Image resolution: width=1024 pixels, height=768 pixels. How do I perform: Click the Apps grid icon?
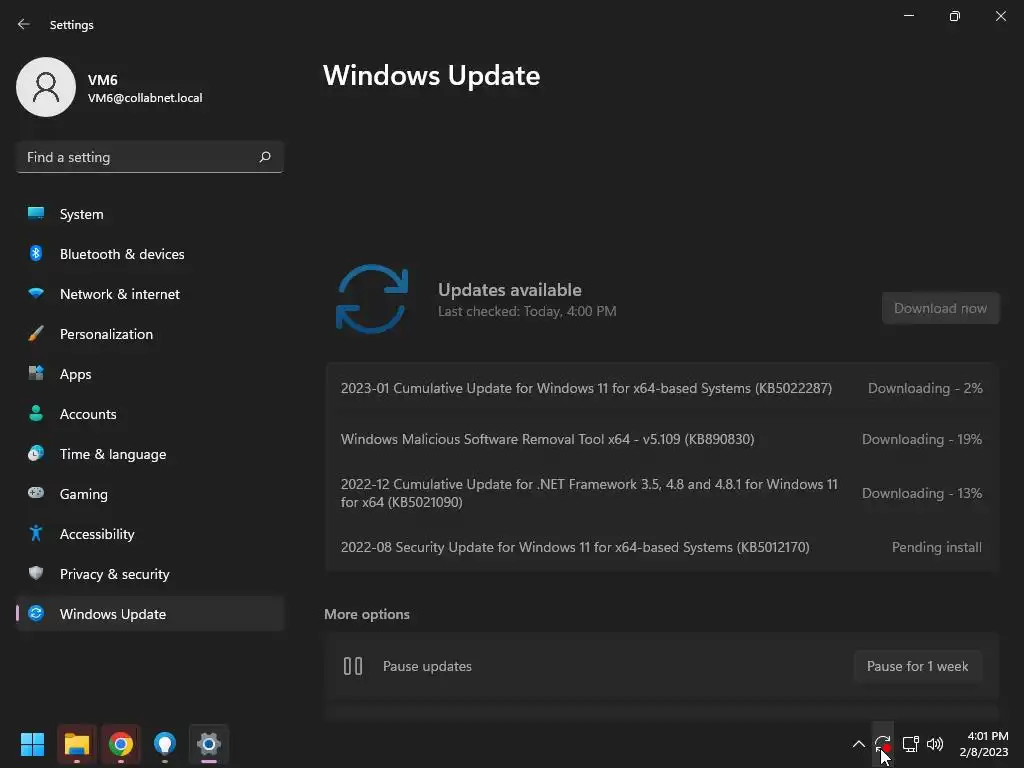point(36,374)
